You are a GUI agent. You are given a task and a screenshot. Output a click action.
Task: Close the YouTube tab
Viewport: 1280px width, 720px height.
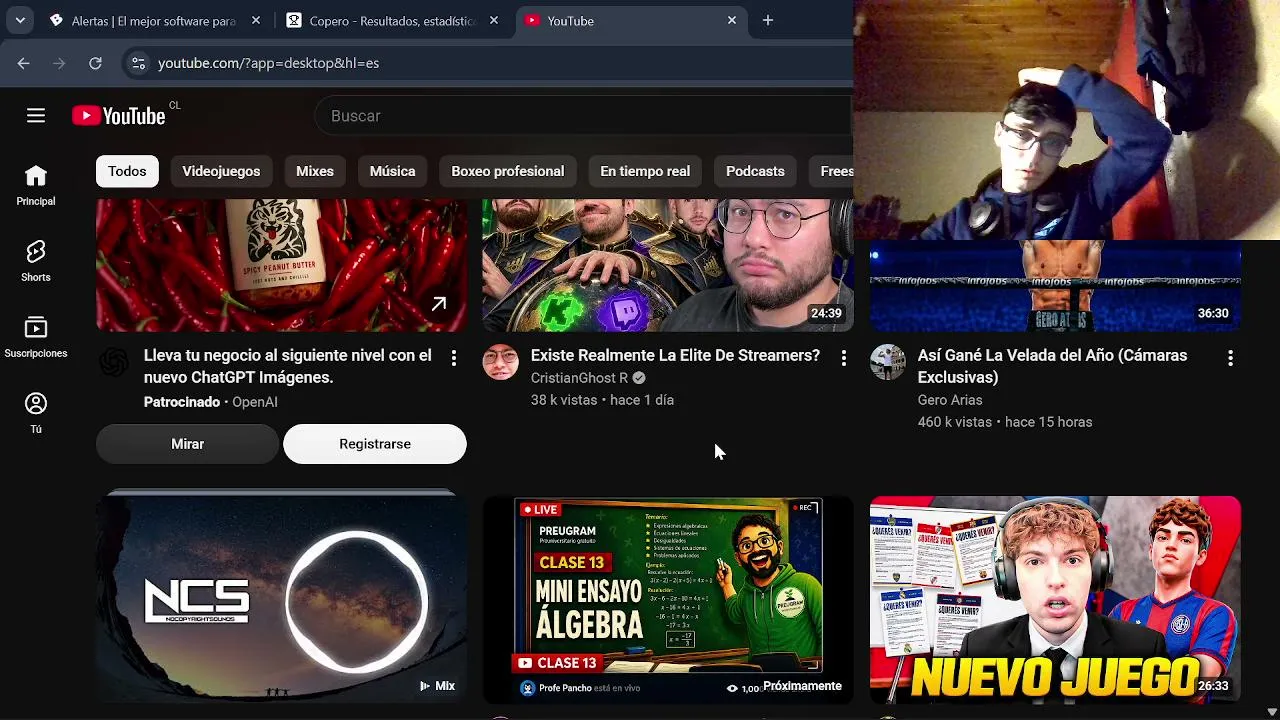tap(732, 20)
